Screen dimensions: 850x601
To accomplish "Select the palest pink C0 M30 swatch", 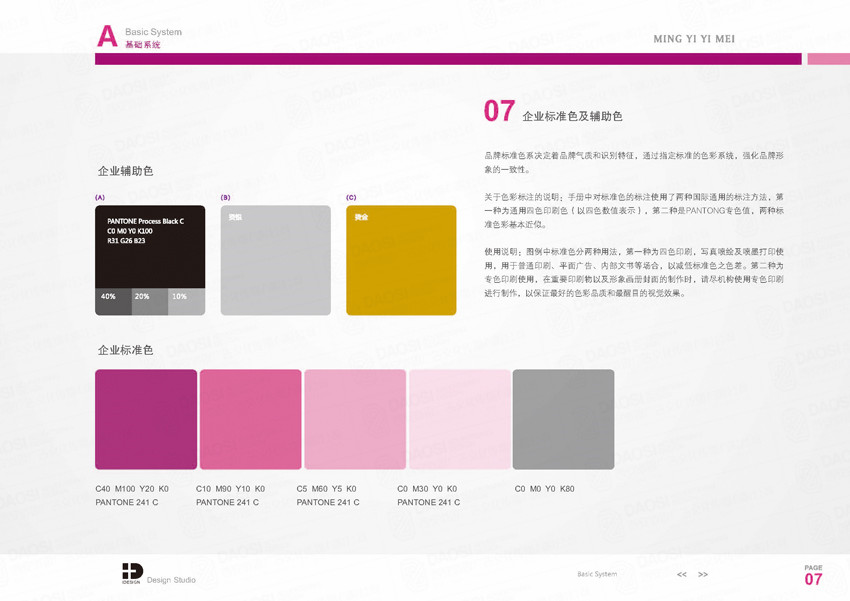I will pos(459,419).
